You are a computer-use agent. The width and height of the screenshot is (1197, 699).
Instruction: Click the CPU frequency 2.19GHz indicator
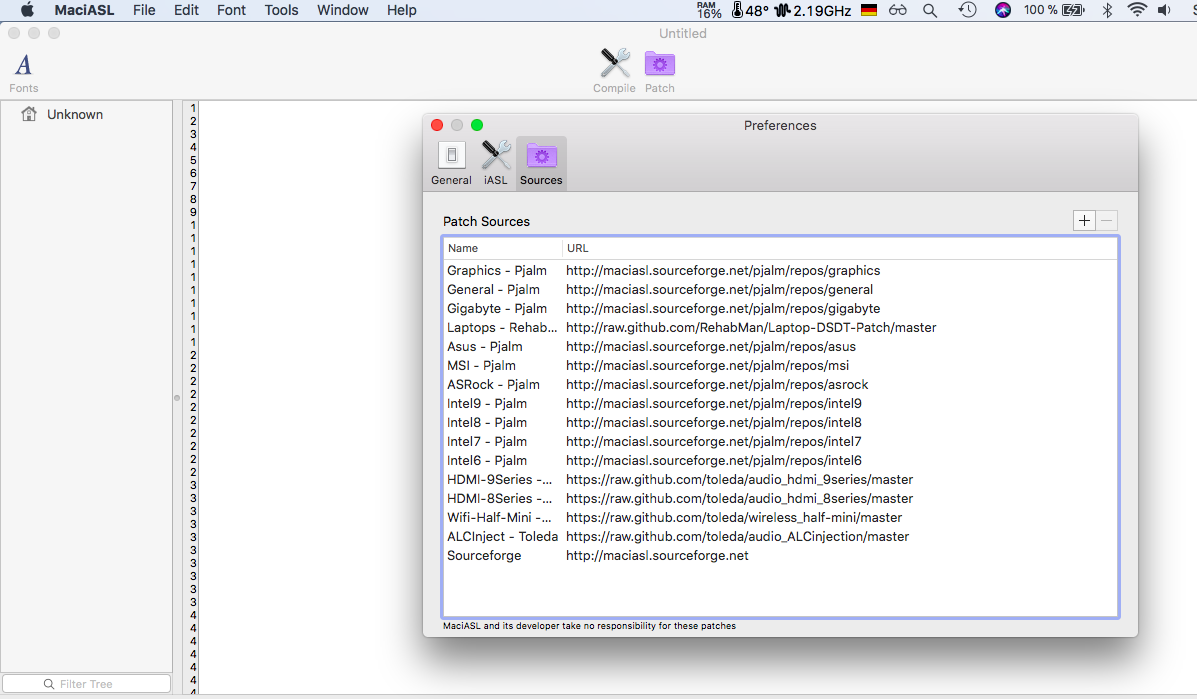[812, 10]
